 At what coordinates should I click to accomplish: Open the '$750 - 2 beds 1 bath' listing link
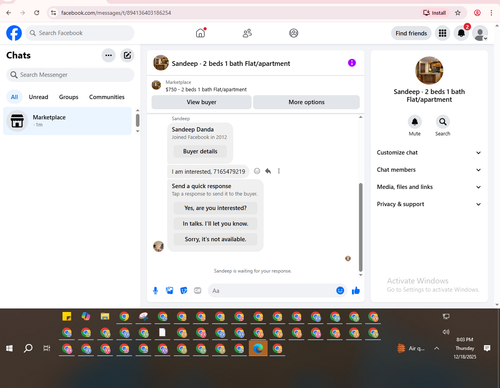(x=206, y=89)
